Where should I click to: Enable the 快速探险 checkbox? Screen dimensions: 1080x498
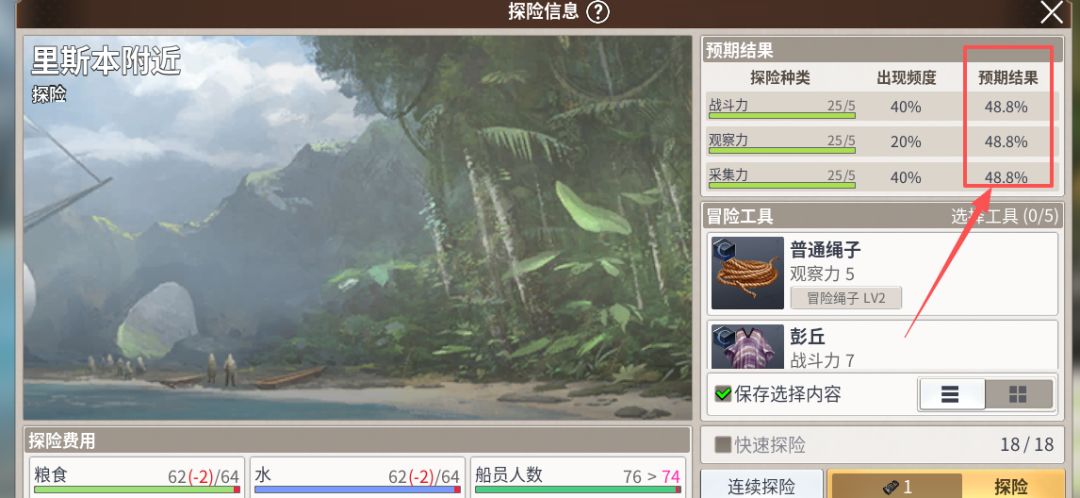pos(723,444)
